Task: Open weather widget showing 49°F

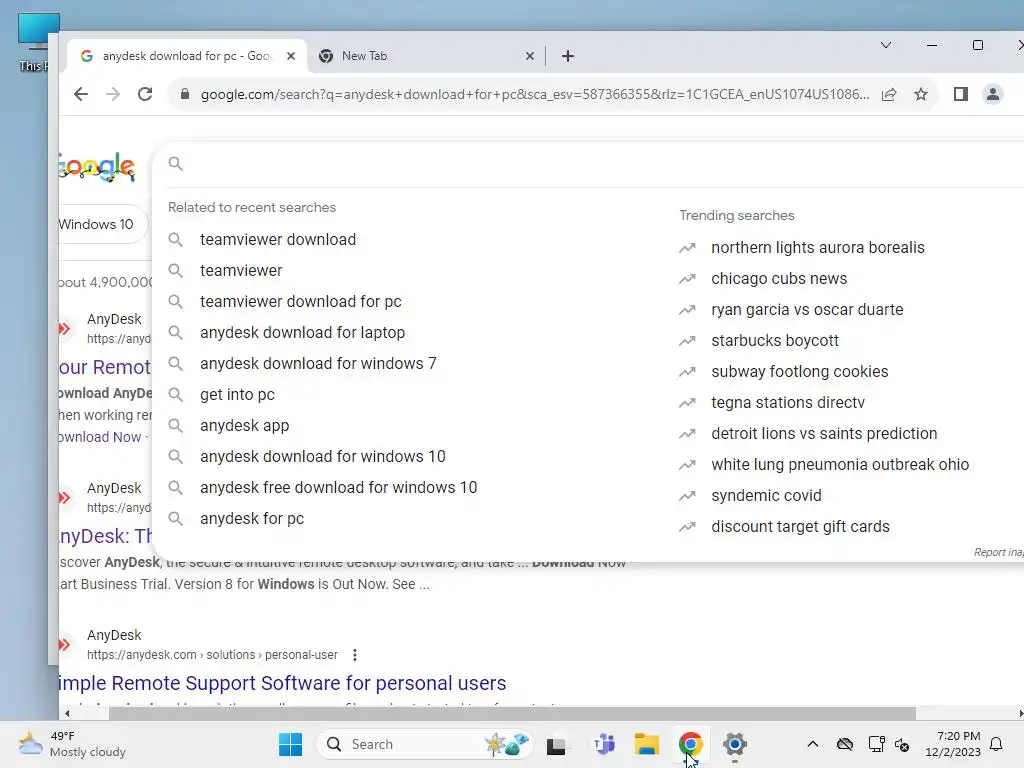Action: point(72,744)
